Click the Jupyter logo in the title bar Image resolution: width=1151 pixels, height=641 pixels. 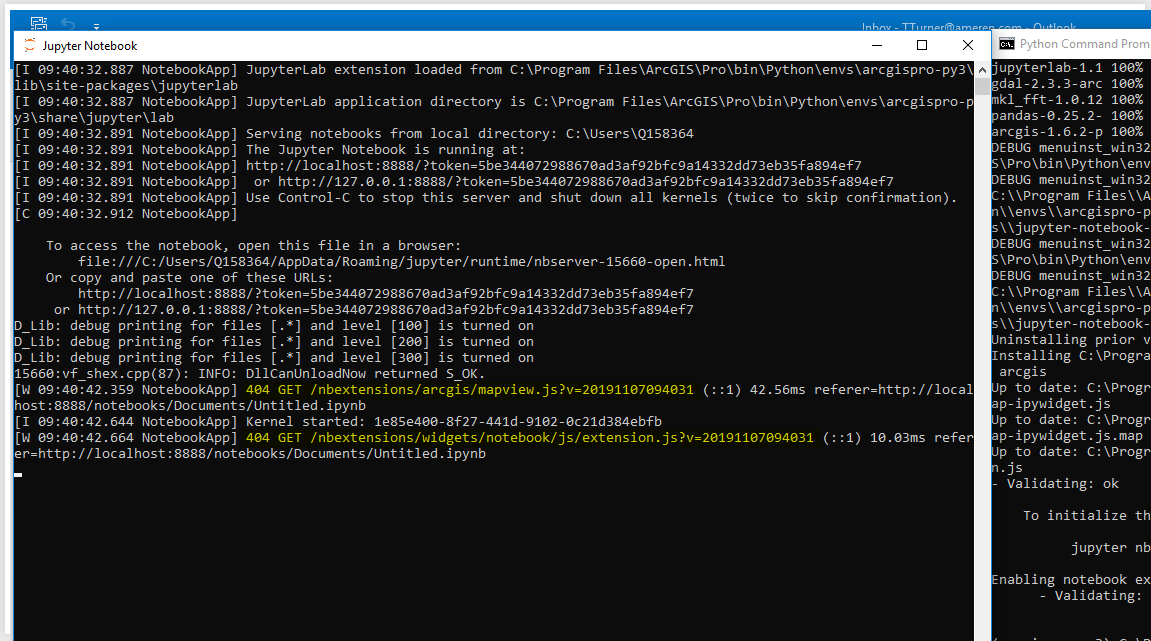tap(29, 46)
